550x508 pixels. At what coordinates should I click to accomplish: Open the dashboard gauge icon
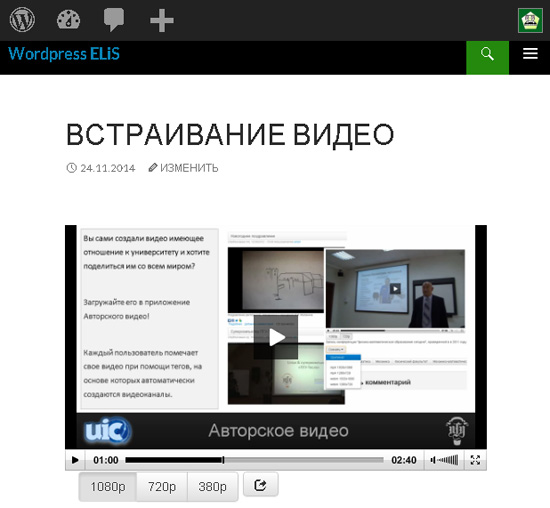click(x=68, y=20)
